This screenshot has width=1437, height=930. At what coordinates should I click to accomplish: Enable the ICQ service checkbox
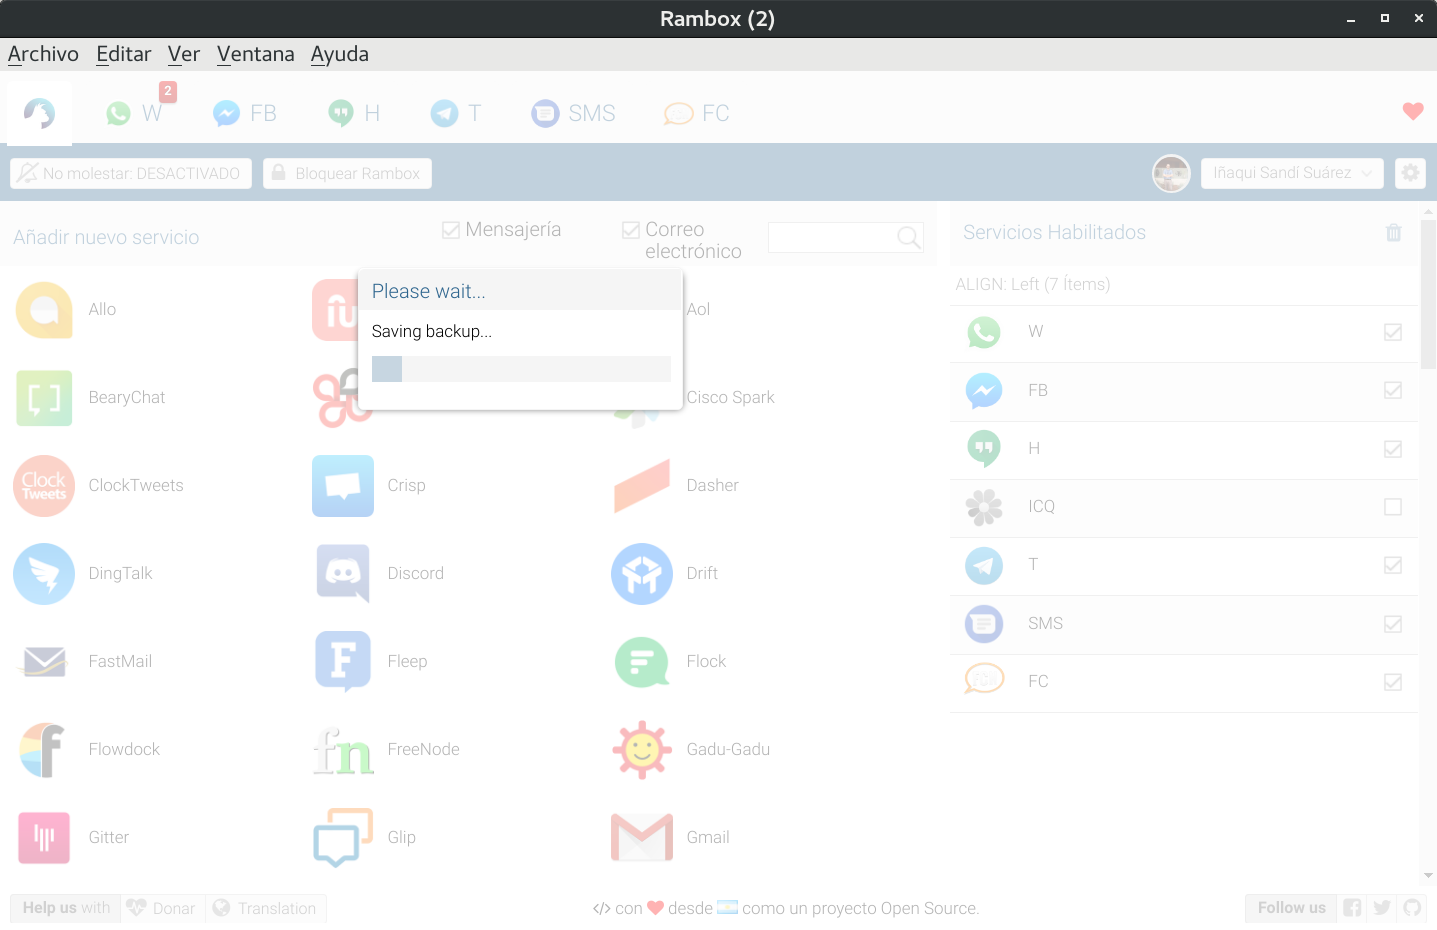pyautogui.click(x=1393, y=507)
